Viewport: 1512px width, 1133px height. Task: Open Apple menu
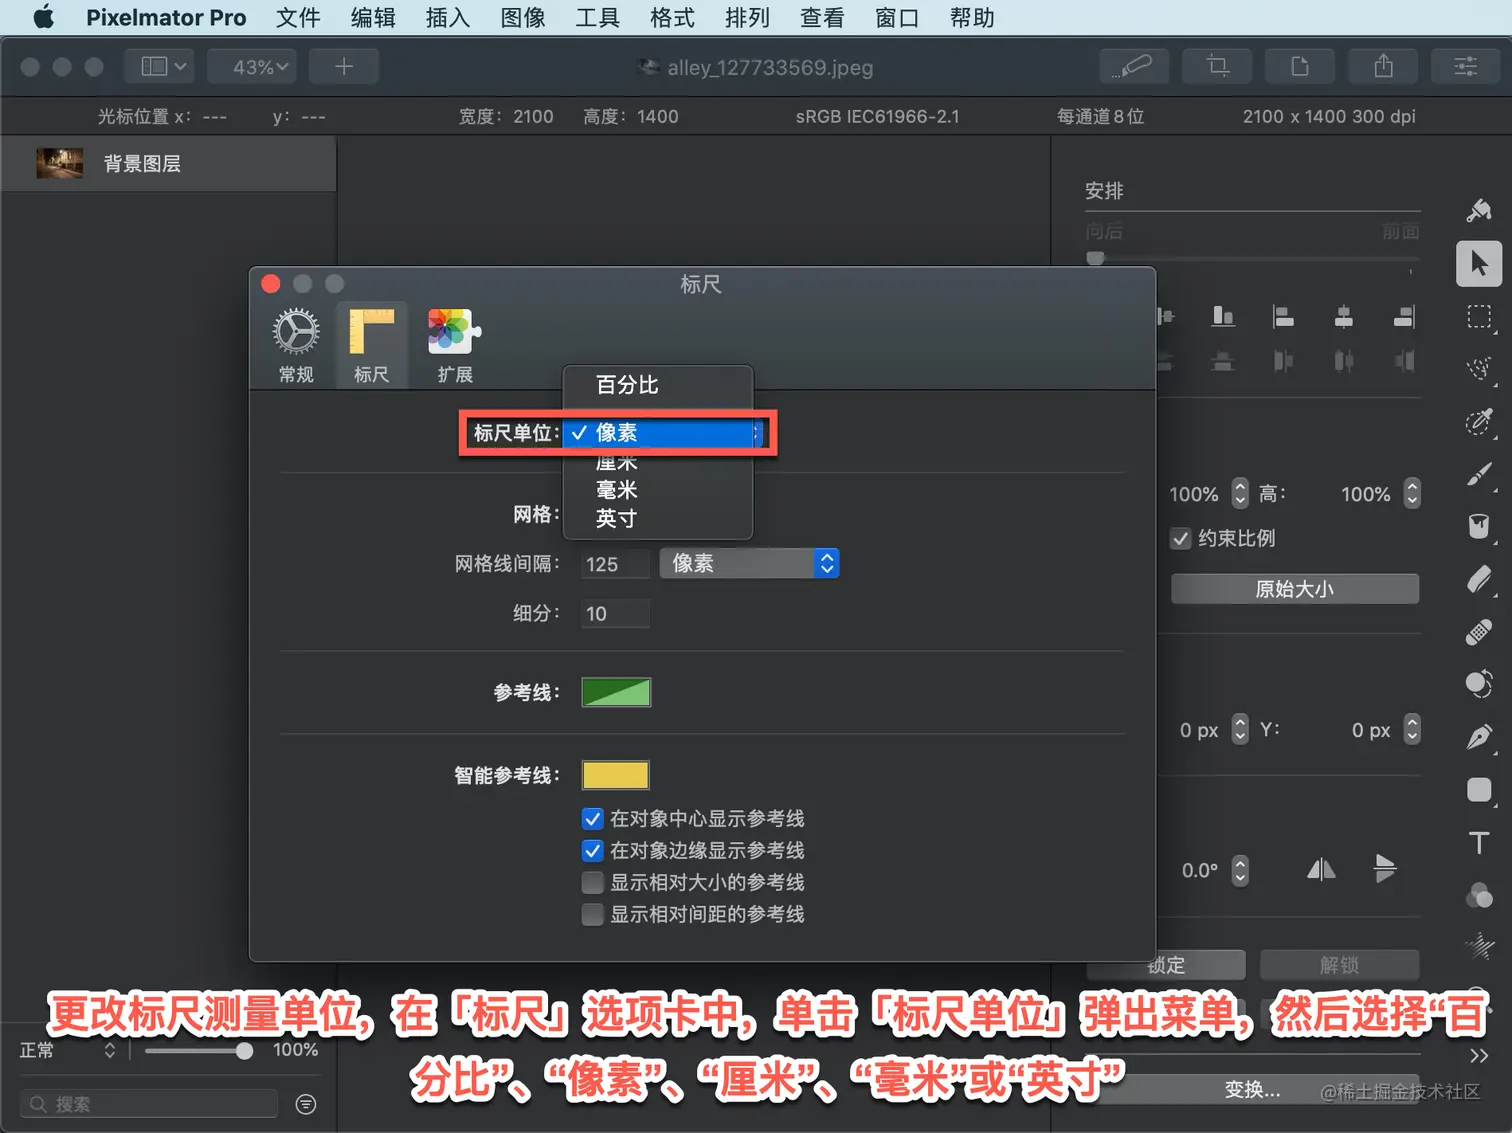tap(44, 18)
